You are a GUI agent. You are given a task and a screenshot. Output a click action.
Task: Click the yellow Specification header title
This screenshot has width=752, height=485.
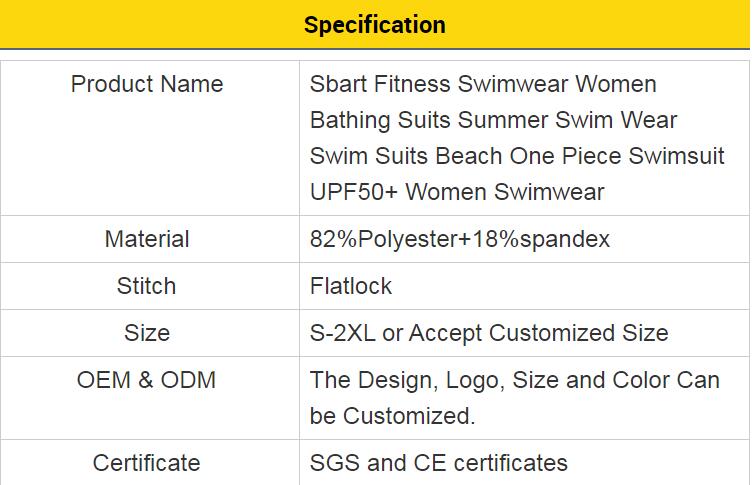[375, 25]
